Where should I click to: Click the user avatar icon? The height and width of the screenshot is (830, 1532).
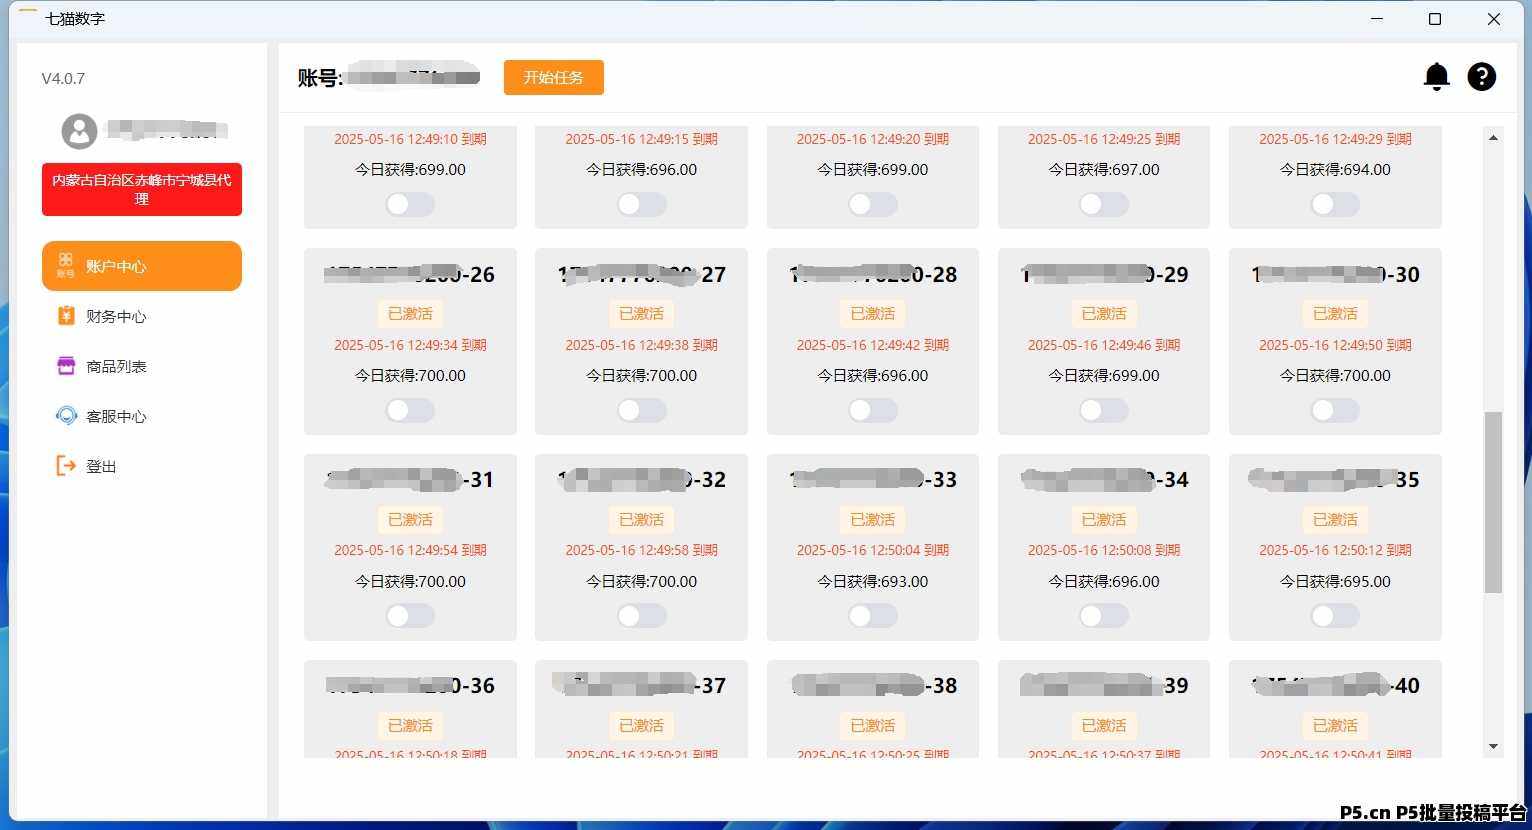click(x=79, y=131)
